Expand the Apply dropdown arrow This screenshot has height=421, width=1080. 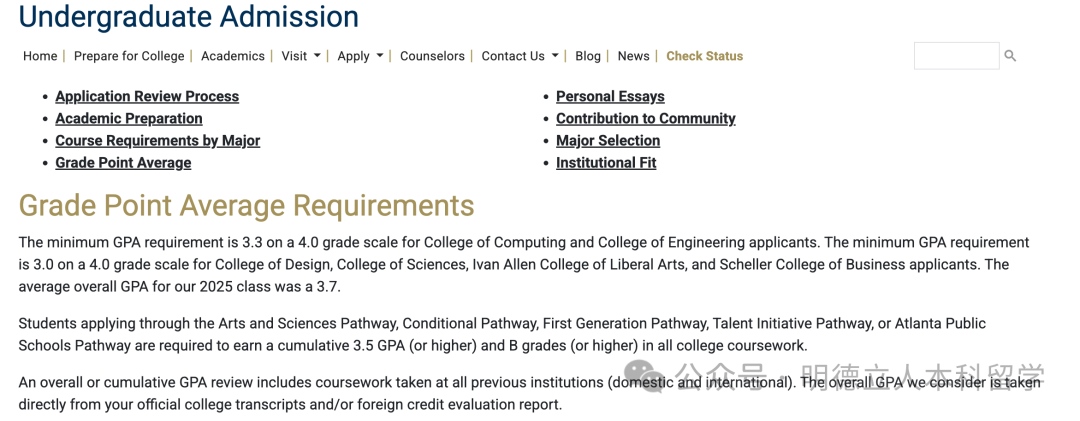(380, 56)
